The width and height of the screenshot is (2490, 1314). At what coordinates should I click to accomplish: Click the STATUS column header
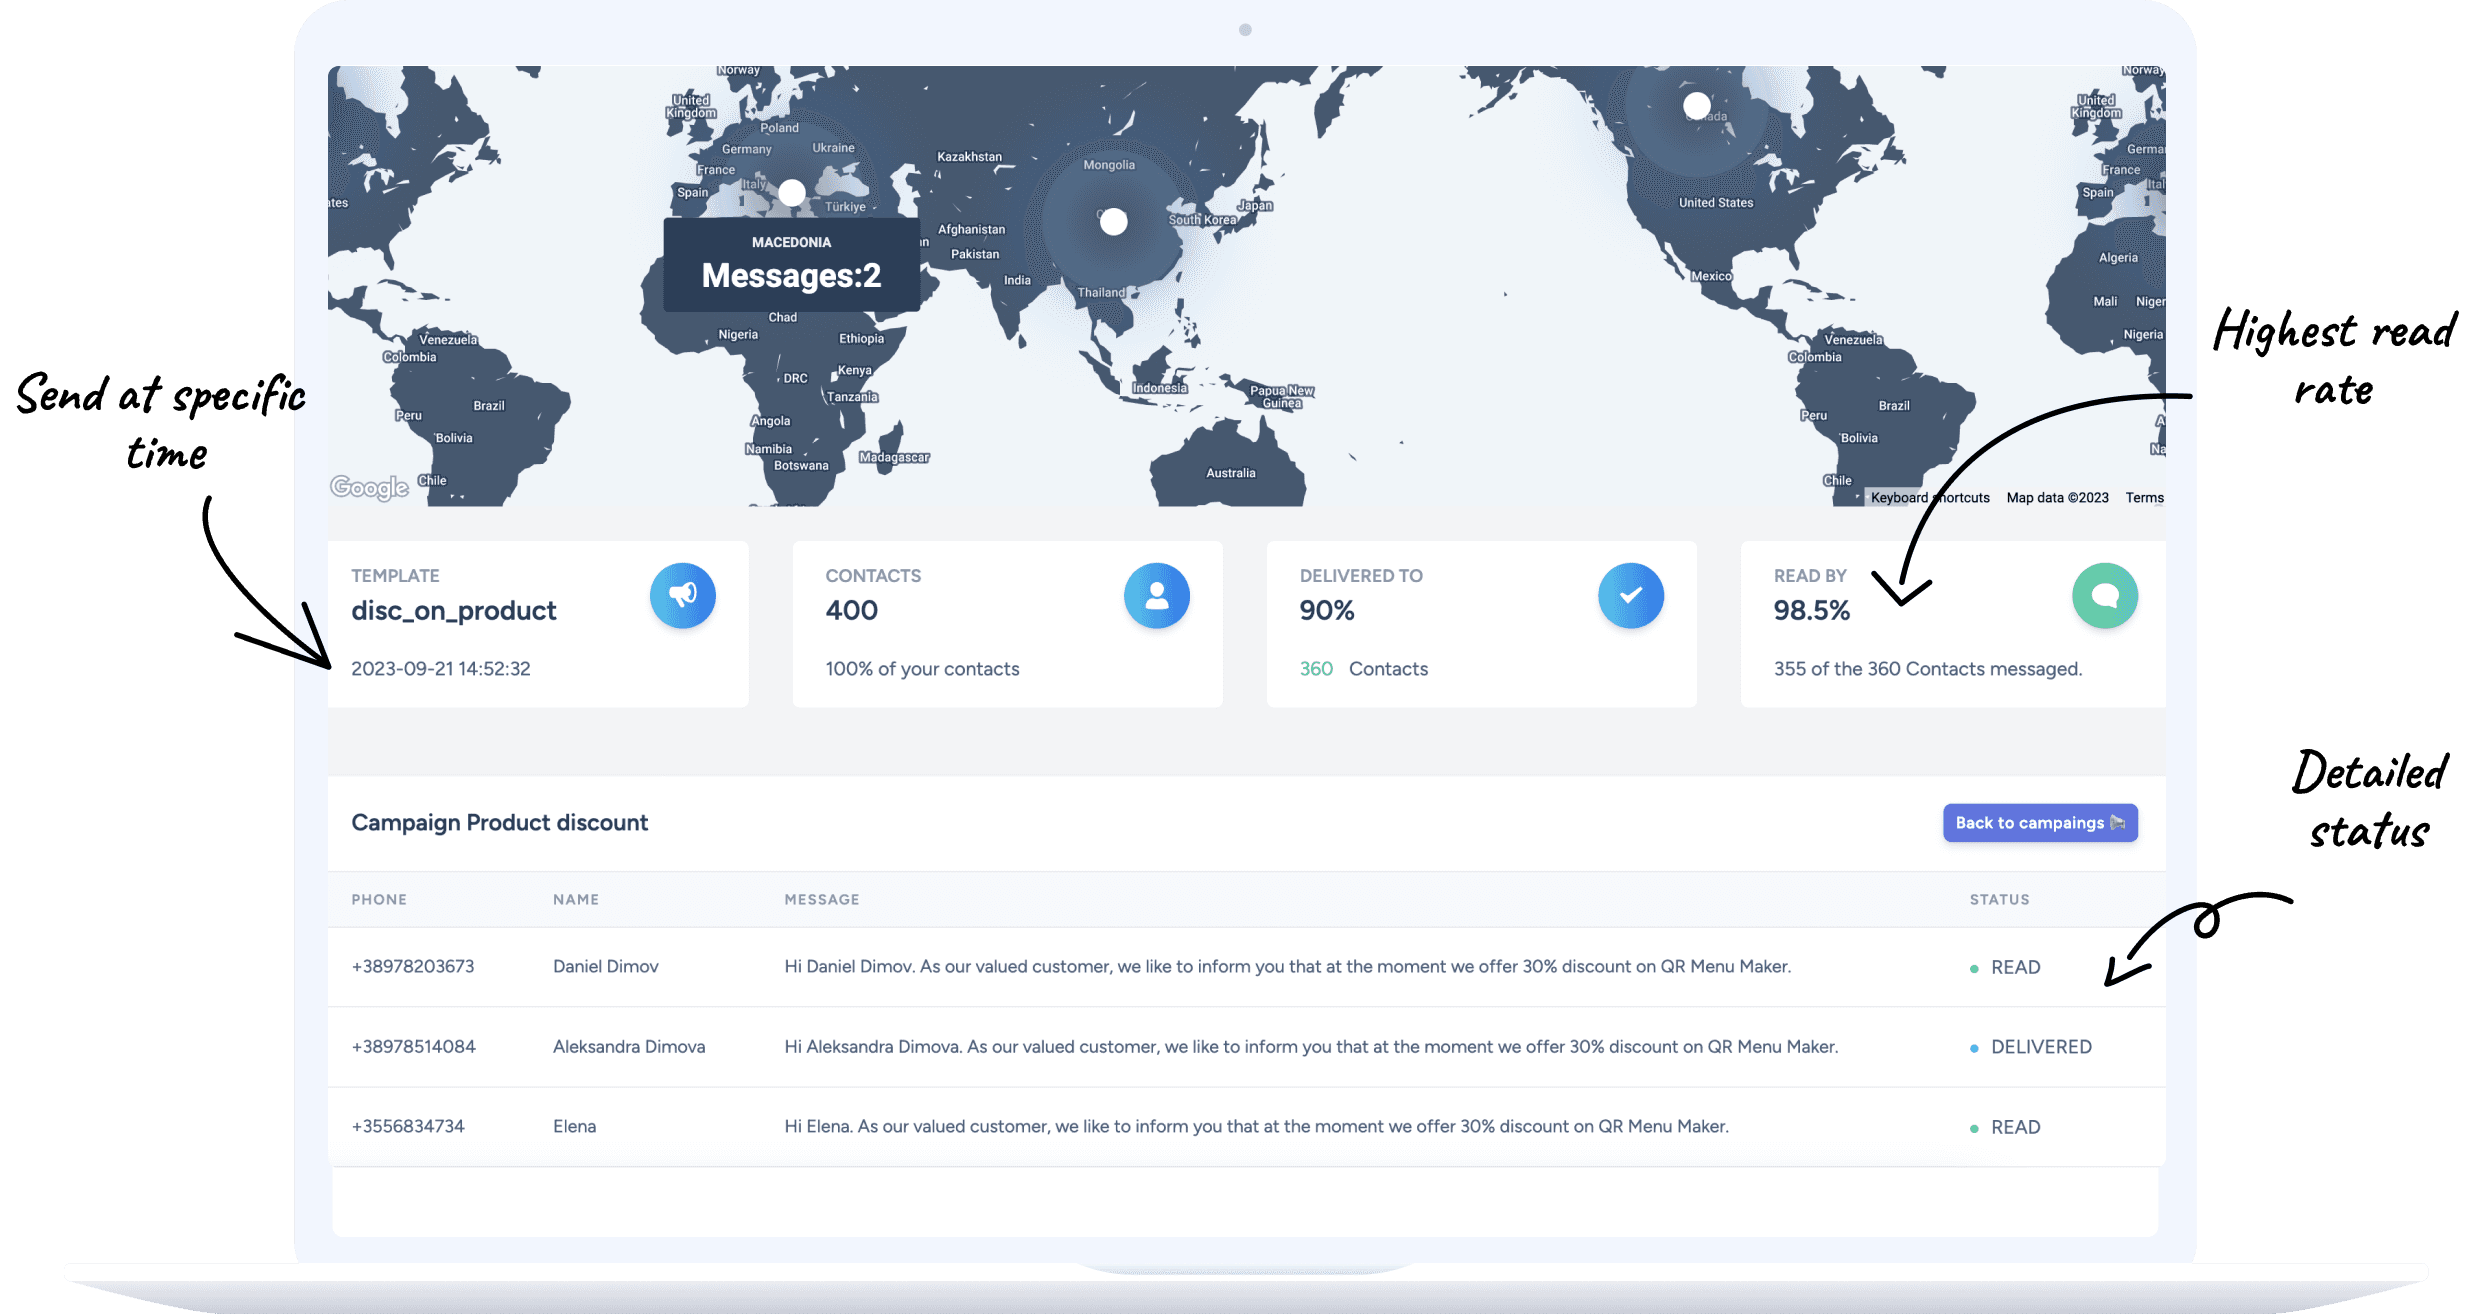[1998, 899]
